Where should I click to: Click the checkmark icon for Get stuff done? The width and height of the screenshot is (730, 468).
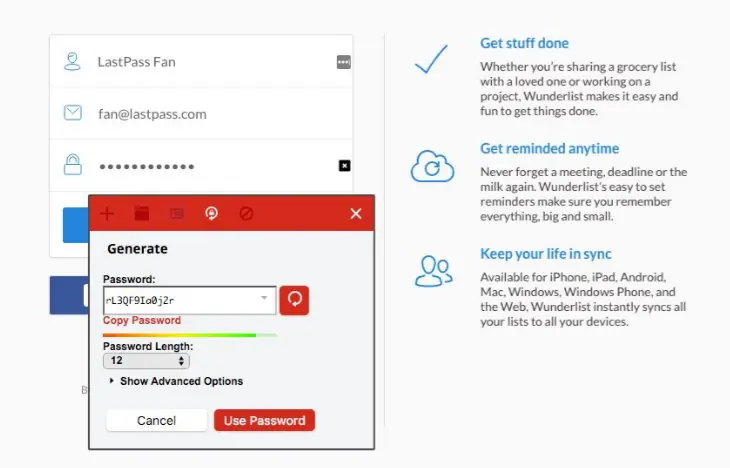[432, 59]
